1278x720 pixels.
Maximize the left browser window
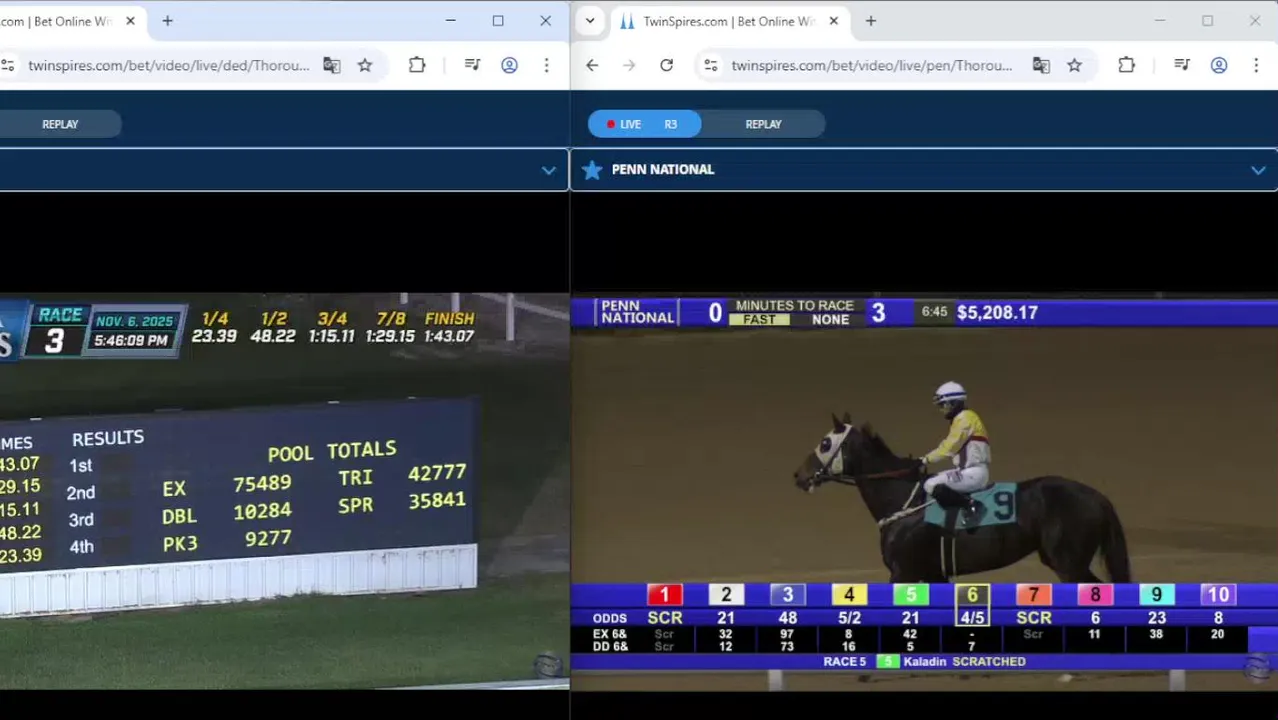point(498,21)
